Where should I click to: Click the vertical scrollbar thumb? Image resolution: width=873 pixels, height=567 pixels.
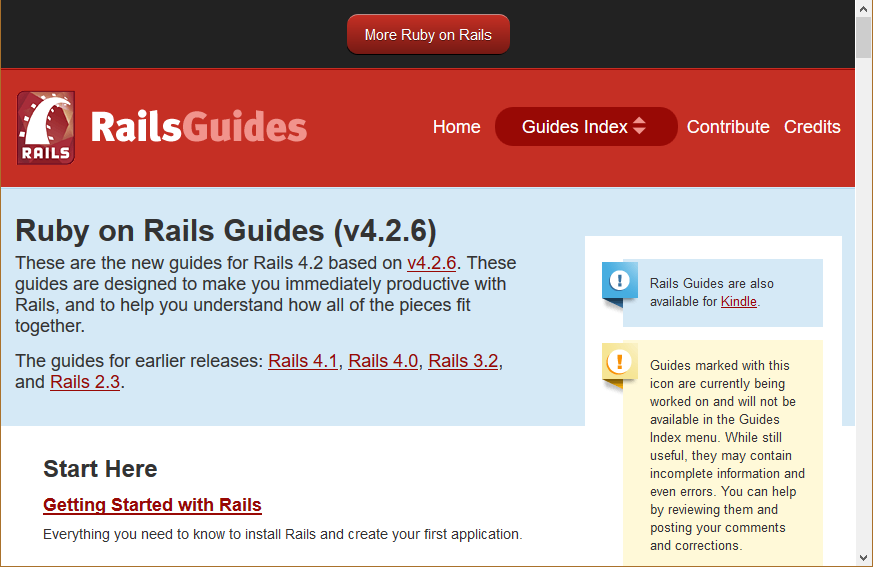[864, 37]
